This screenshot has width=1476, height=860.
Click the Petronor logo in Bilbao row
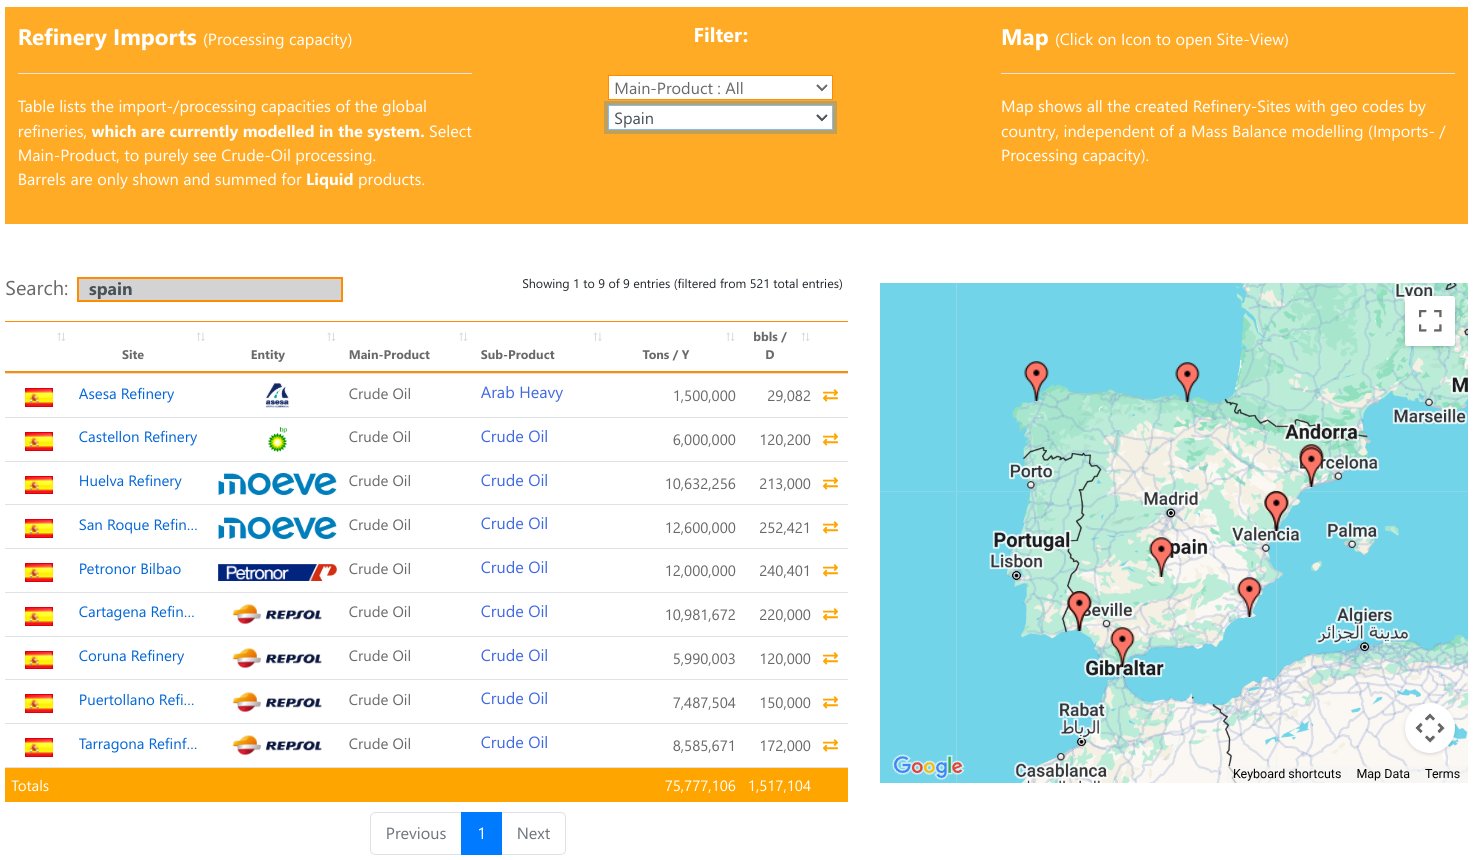pos(276,572)
